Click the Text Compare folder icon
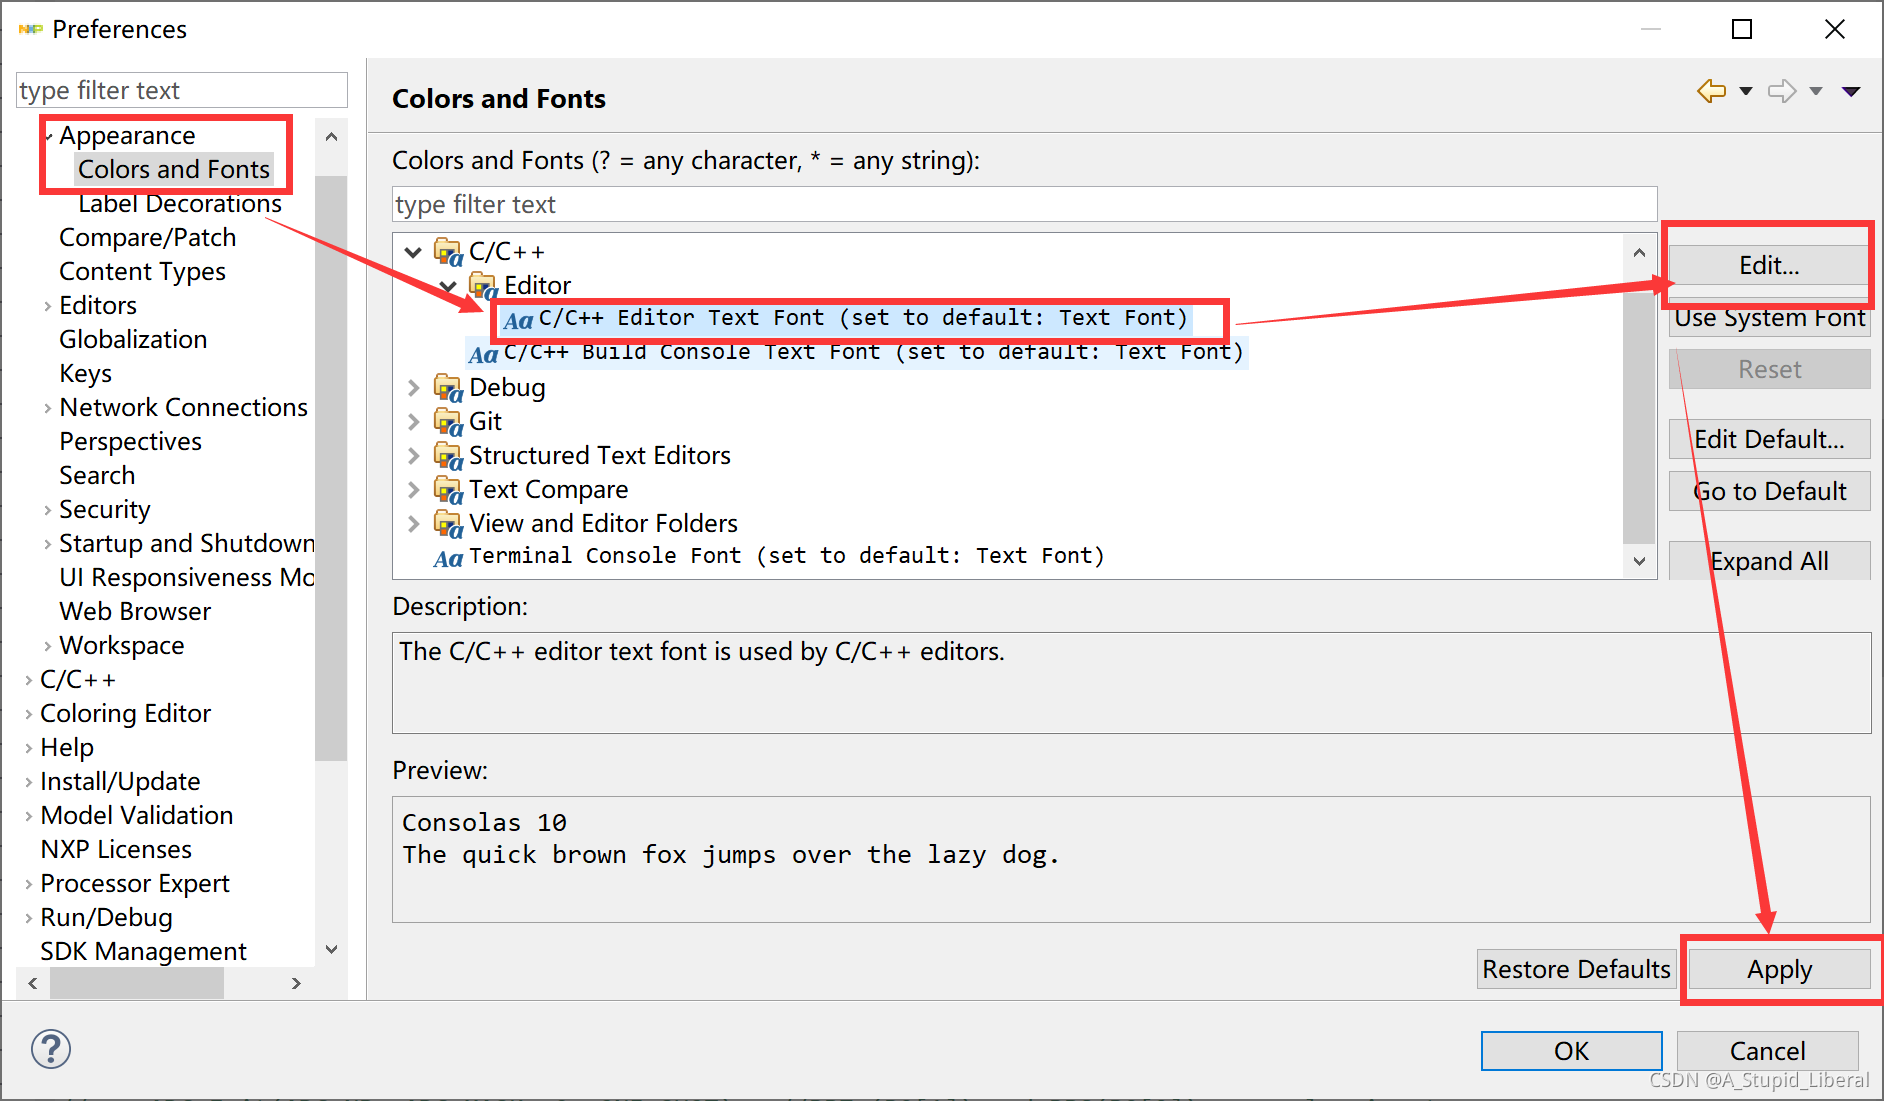The image size is (1884, 1101). tap(448, 490)
